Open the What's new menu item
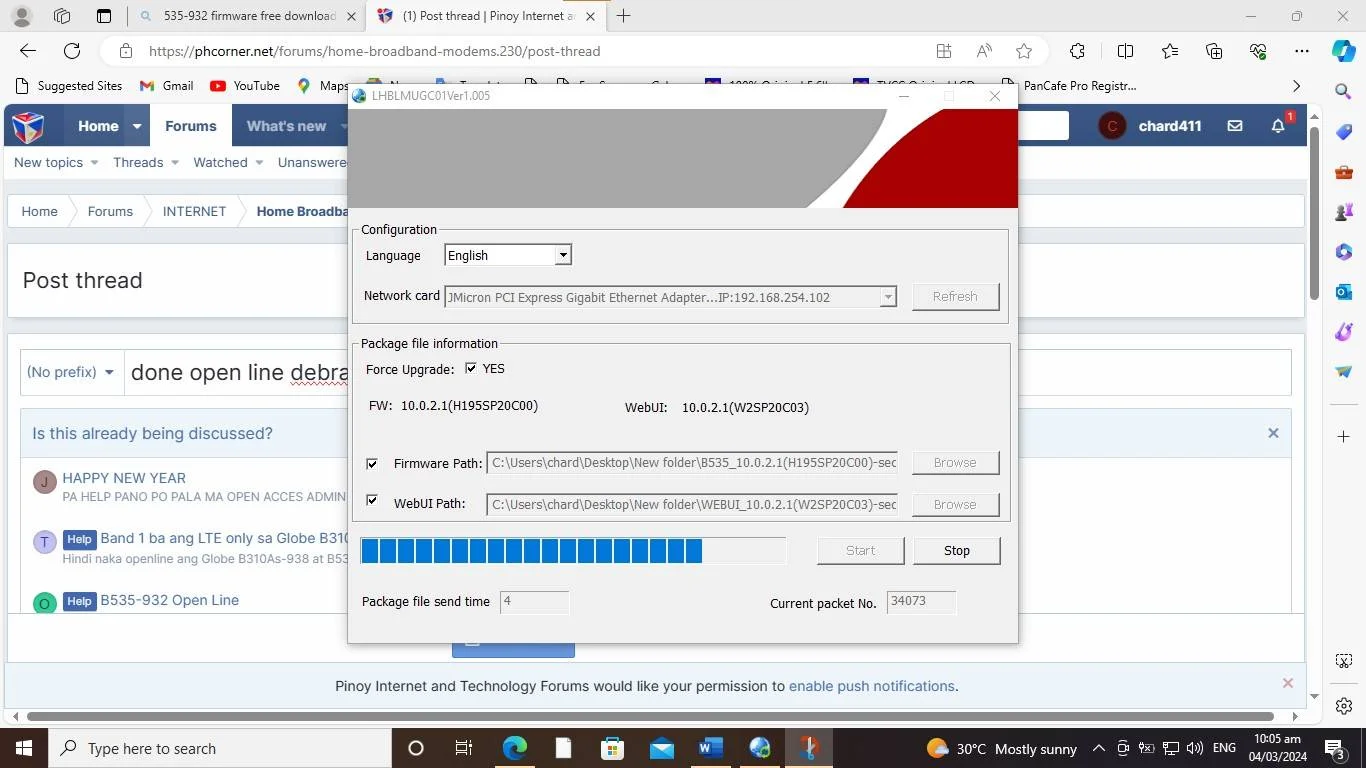Image resolution: width=1366 pixels, height=768 pixels. point(287,126)
